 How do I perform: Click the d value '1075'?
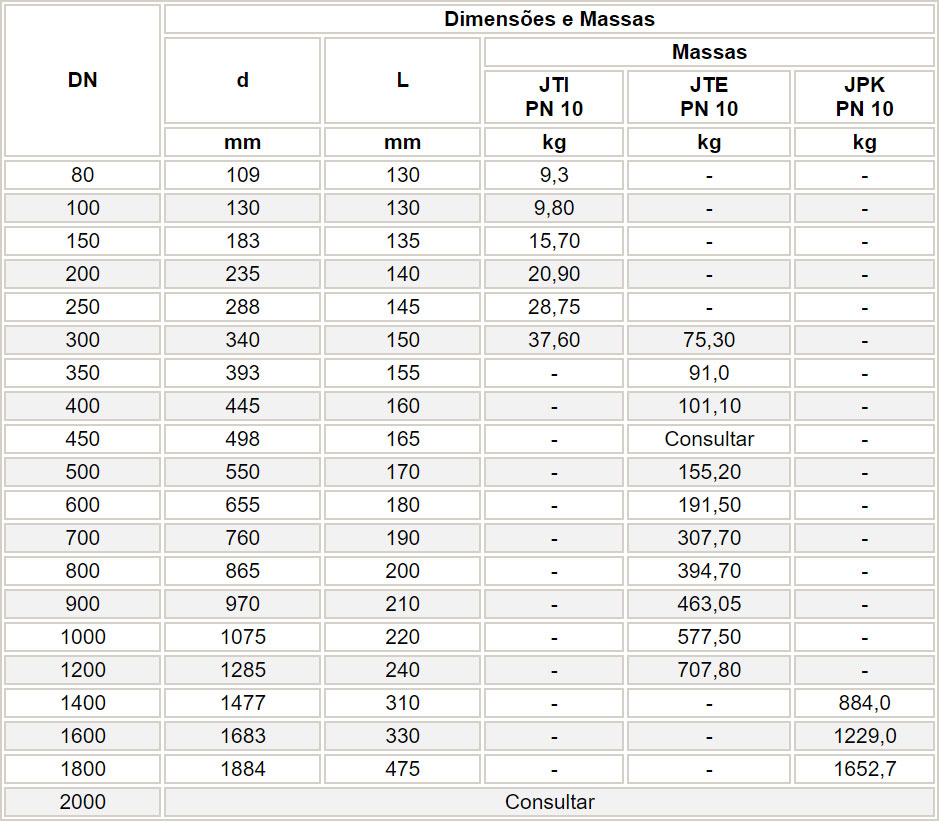coord(243,636)
